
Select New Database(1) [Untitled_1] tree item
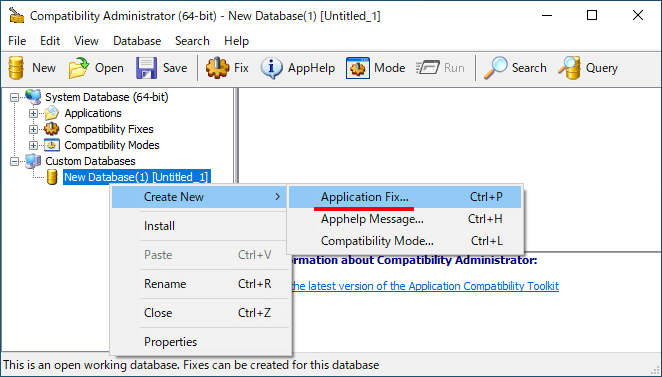coord(137,177)
